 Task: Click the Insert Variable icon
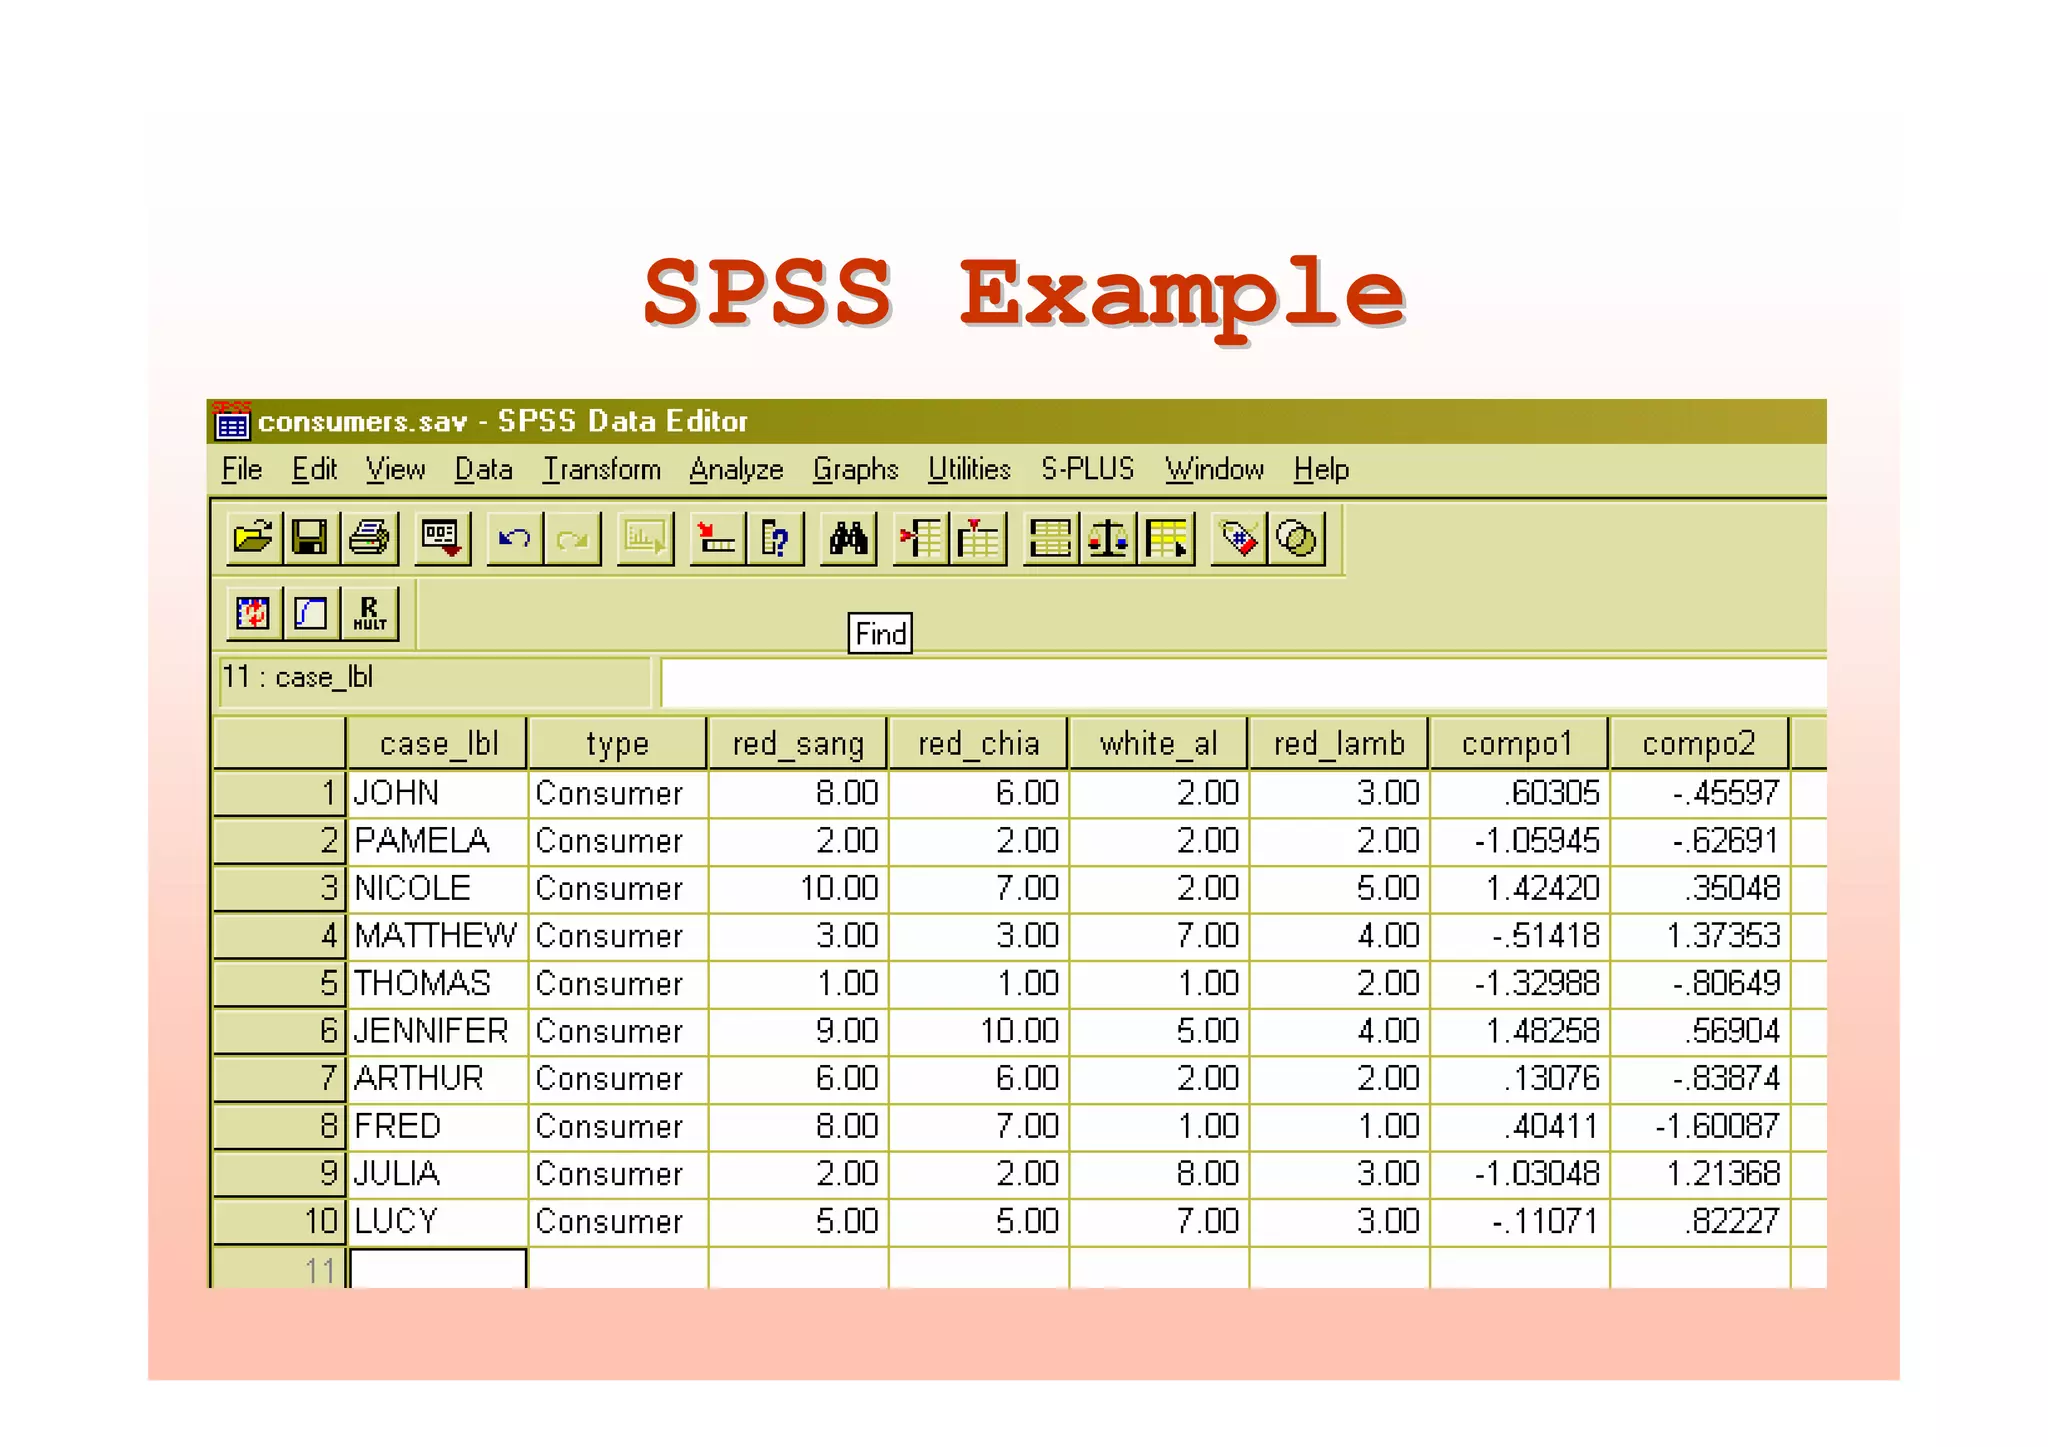[x=977, y=539]
